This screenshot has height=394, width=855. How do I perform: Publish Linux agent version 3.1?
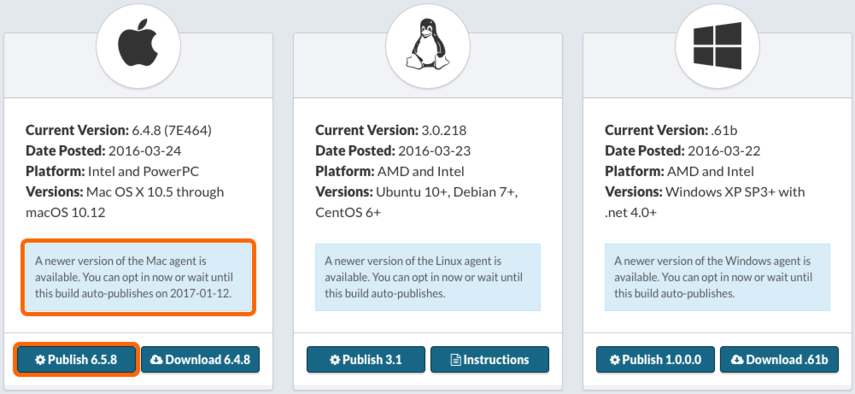coord(365,360)
